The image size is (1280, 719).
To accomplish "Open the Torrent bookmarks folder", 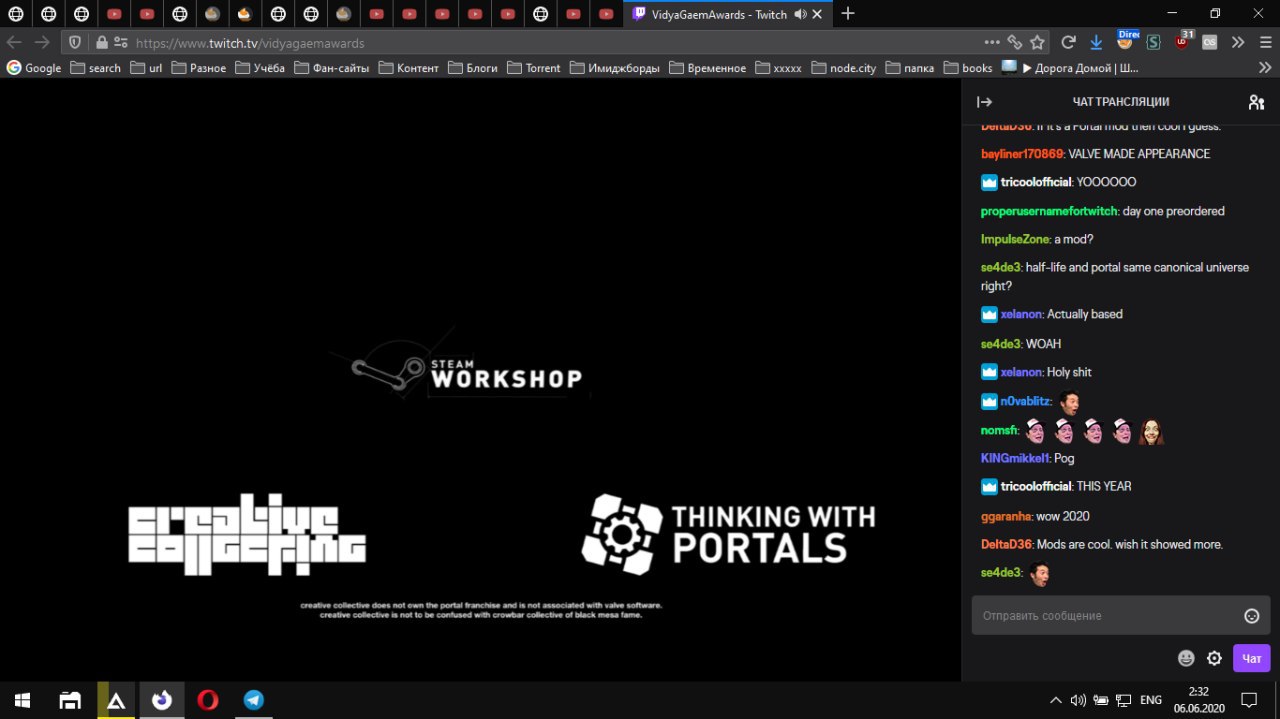I will (x=534, y=68).
